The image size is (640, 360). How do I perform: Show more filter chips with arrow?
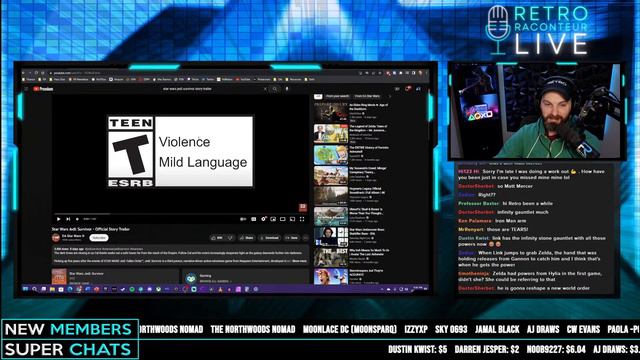click(x=389, y=96)
